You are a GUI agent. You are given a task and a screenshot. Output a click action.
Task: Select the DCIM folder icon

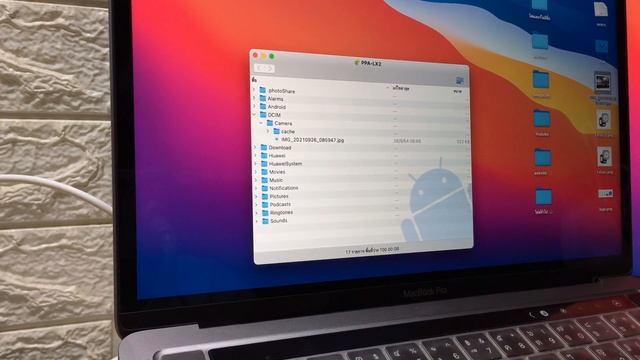[x=263, y=115]
